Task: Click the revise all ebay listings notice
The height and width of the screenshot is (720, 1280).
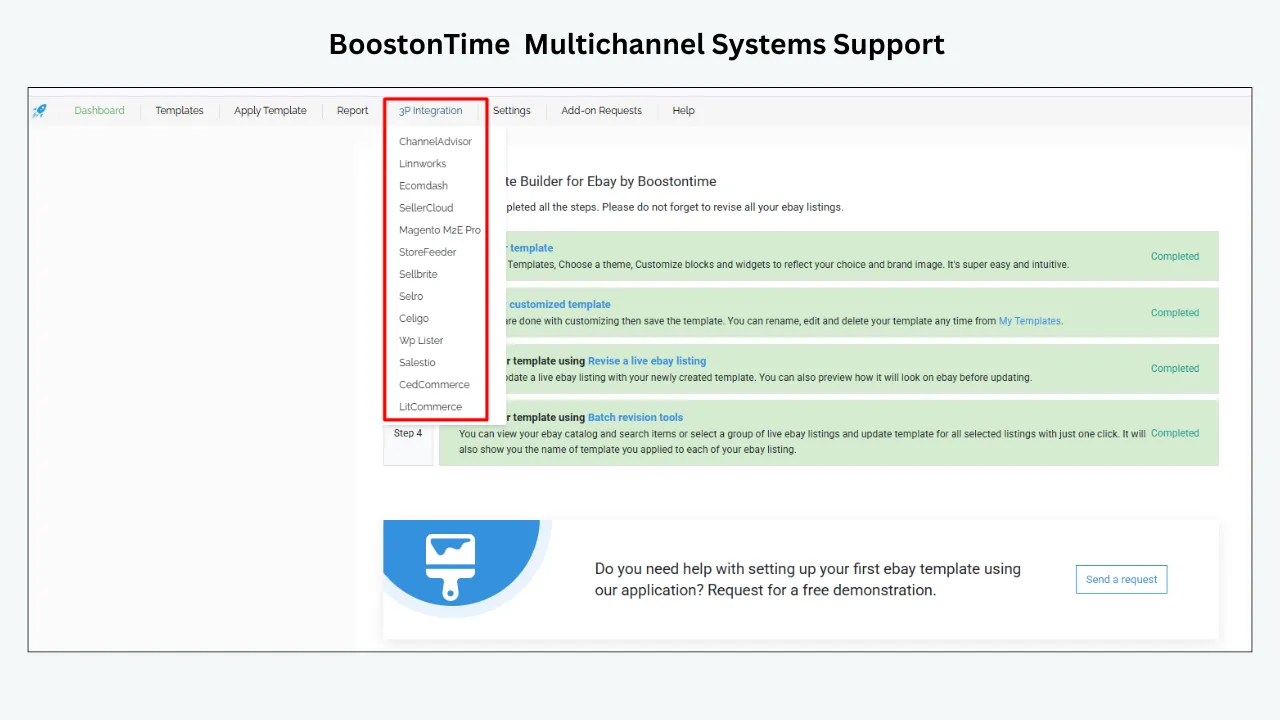Action: click(x=675, y=207)
